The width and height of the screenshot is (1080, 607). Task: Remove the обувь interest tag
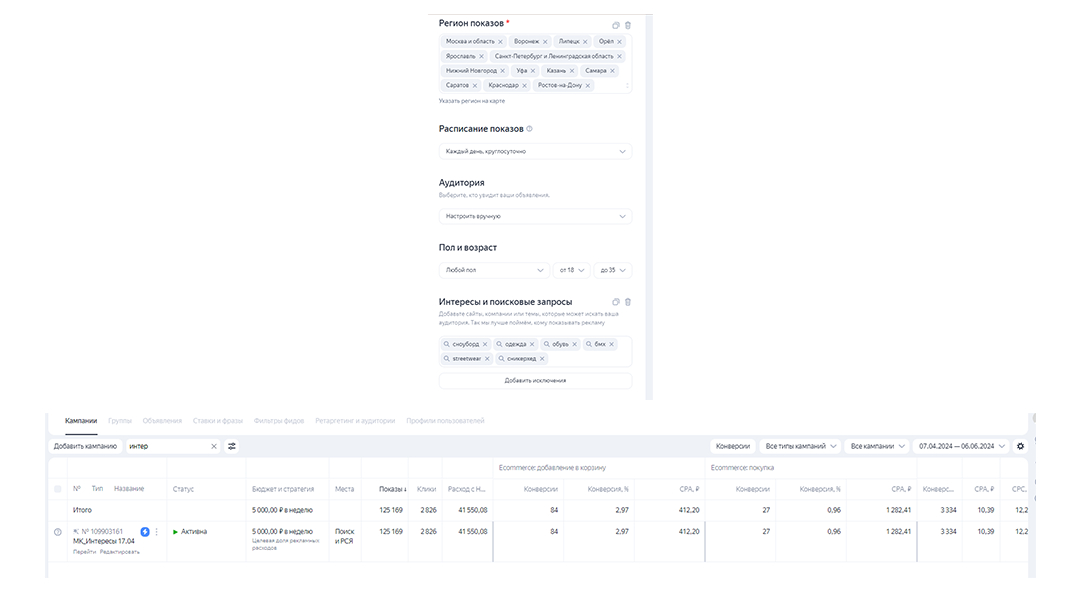click(574, 344)
